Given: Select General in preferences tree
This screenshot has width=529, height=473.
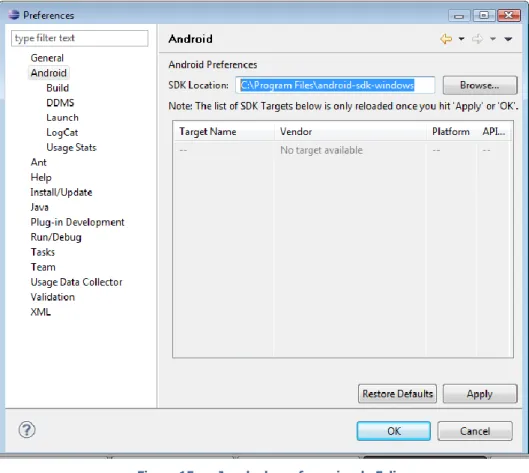Looking at the screenshot, I should click(x=47, y=58).
